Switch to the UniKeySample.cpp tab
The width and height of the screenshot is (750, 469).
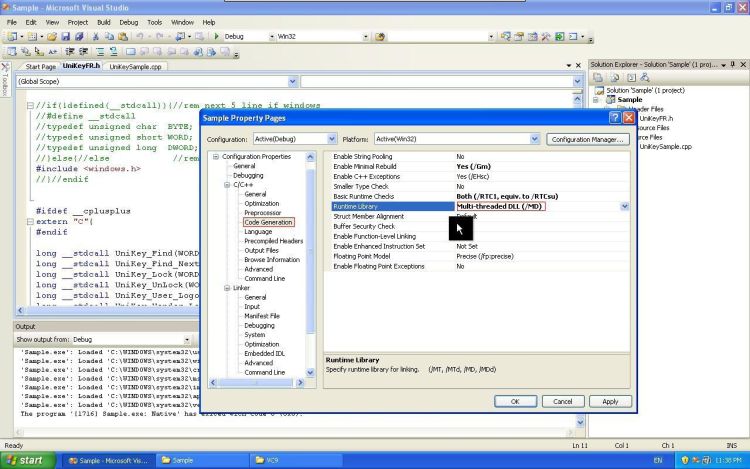click(x=135, y=67)
